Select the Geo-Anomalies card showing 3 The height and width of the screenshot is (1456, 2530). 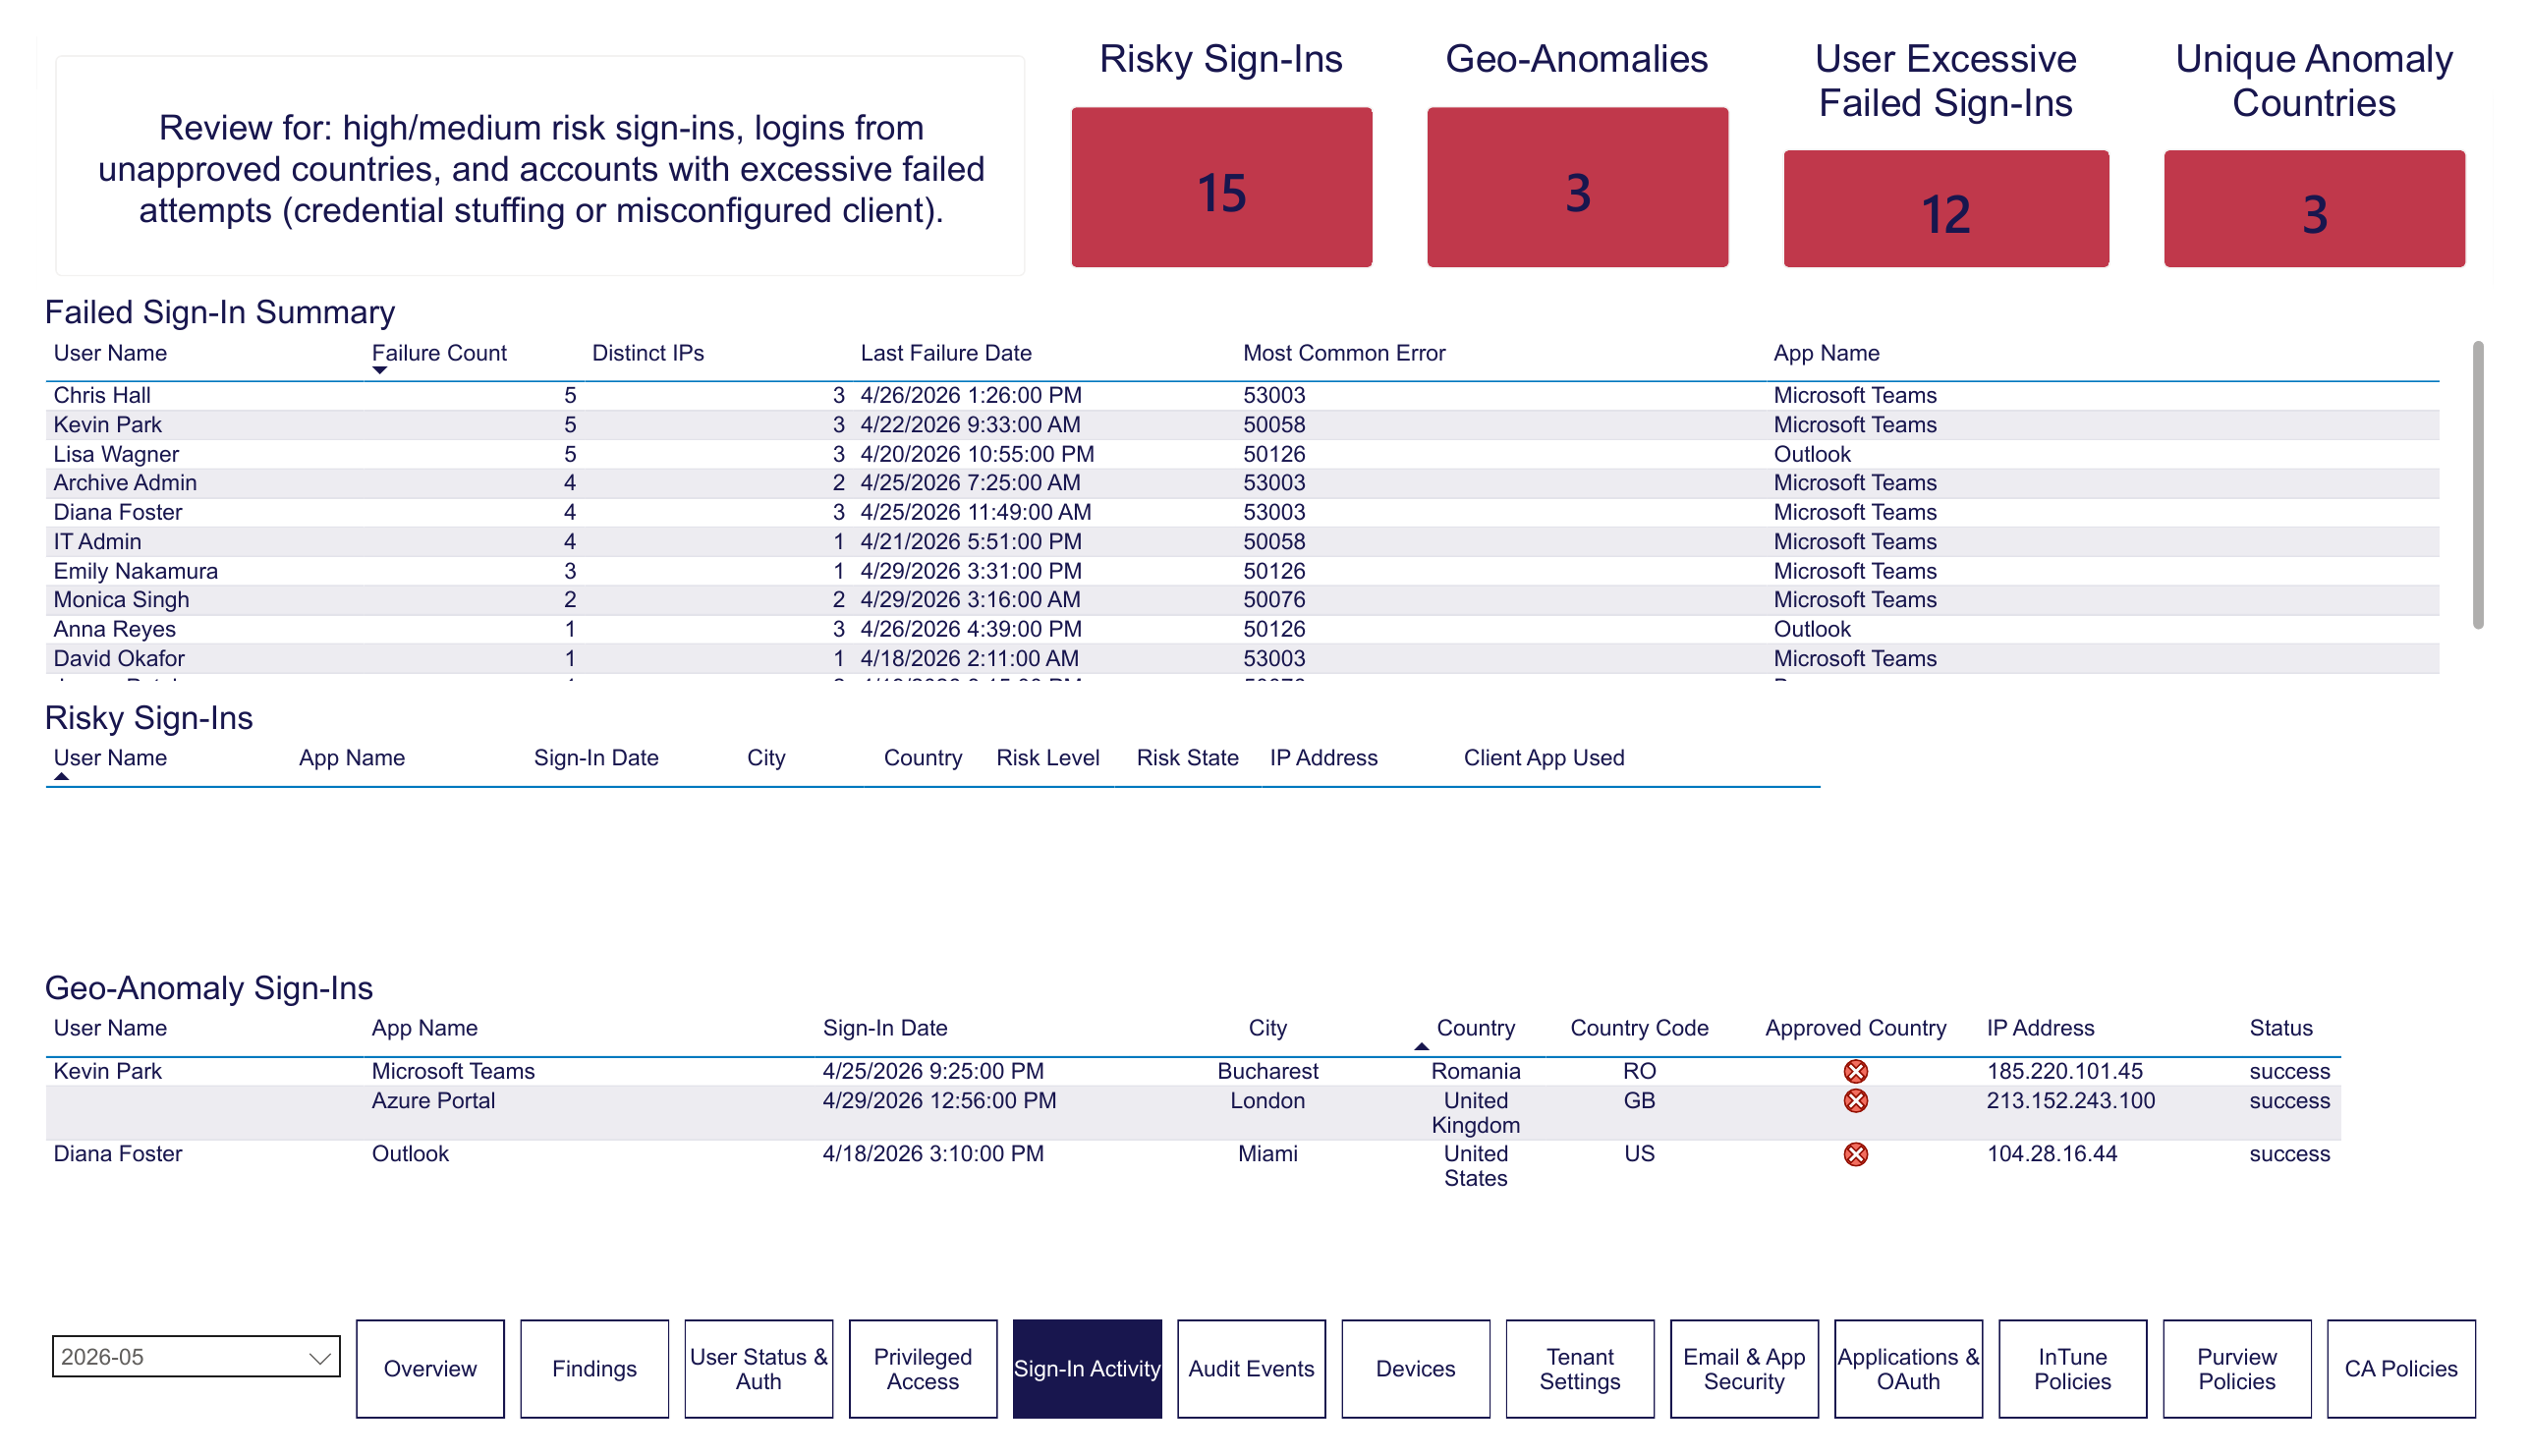pos(1577,187)
